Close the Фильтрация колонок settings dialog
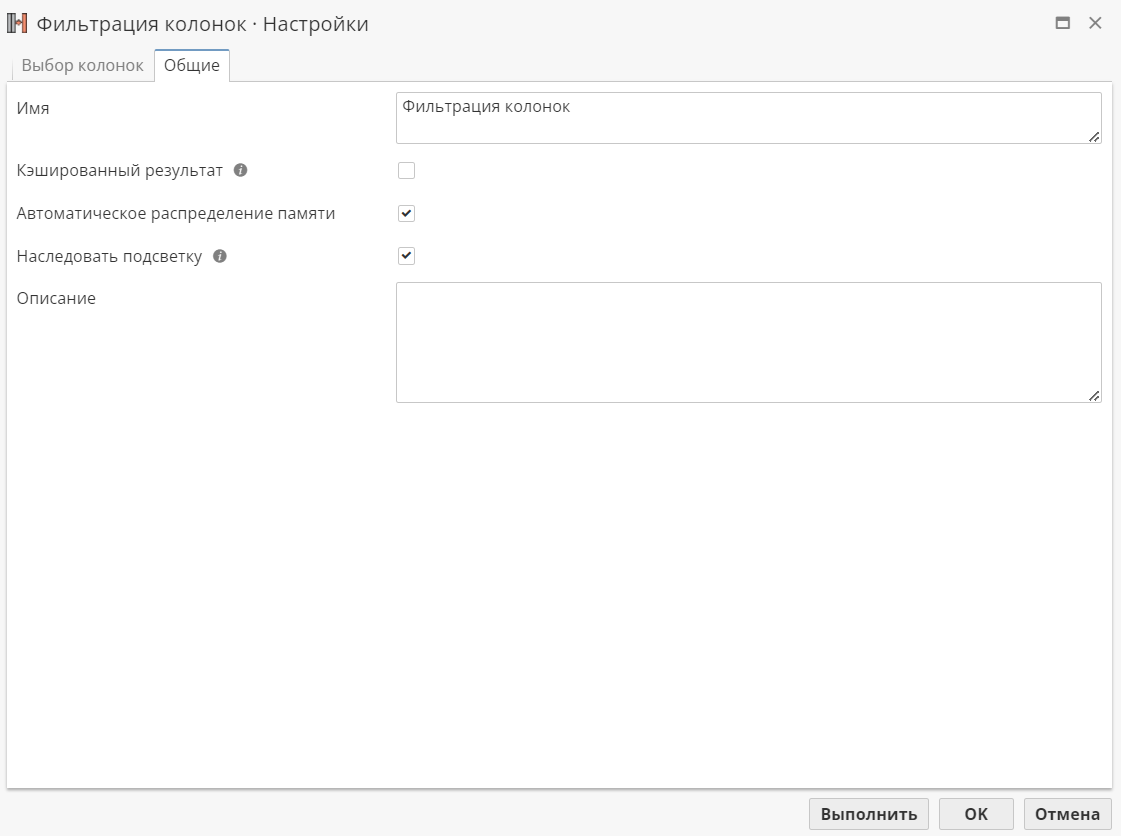1121x836 pixels. point(1095,23)
